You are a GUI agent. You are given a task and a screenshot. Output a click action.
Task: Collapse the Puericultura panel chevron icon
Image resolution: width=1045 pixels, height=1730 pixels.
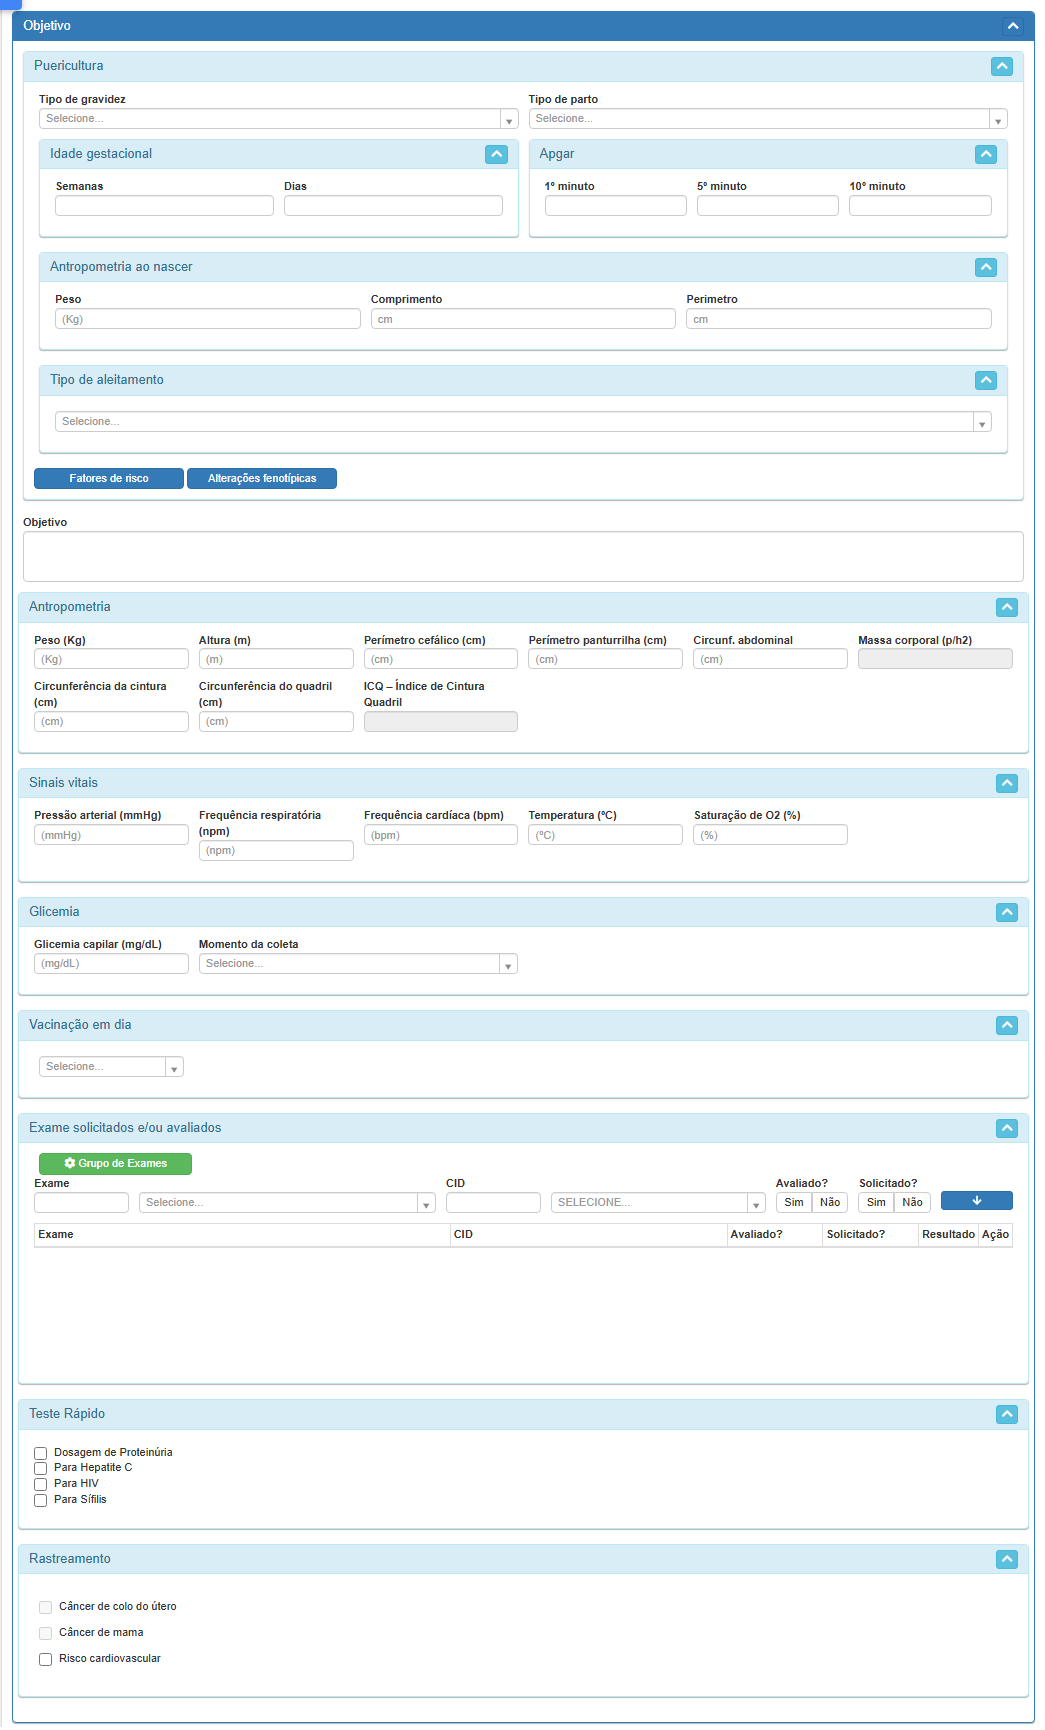1001,66
